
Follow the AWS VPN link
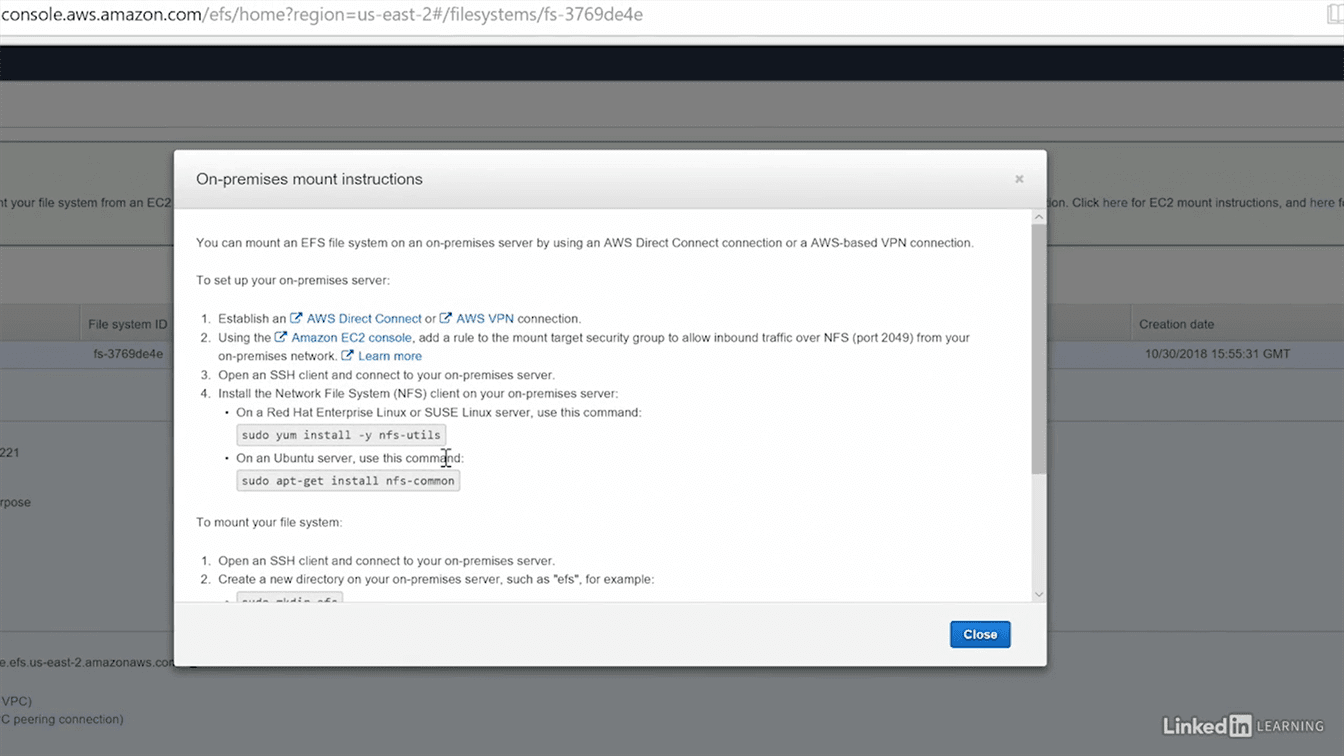(485, 319)
